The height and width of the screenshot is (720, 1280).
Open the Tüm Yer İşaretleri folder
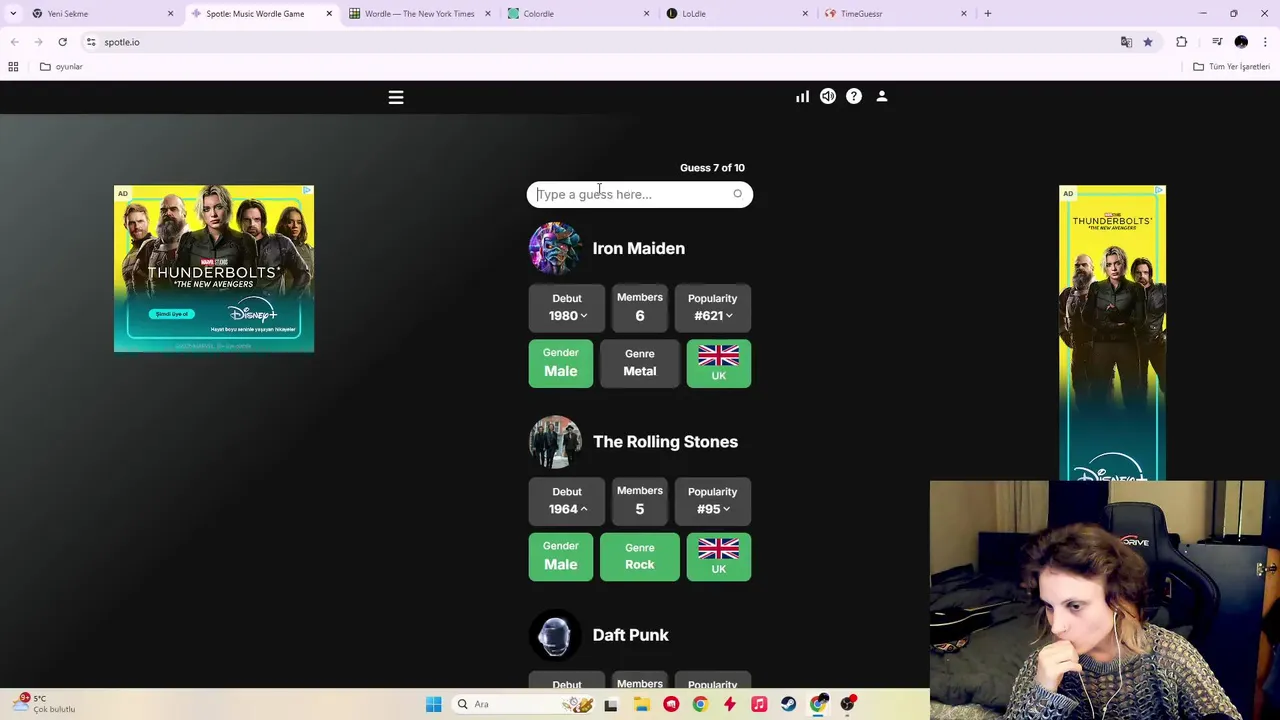coord(1232,66)
